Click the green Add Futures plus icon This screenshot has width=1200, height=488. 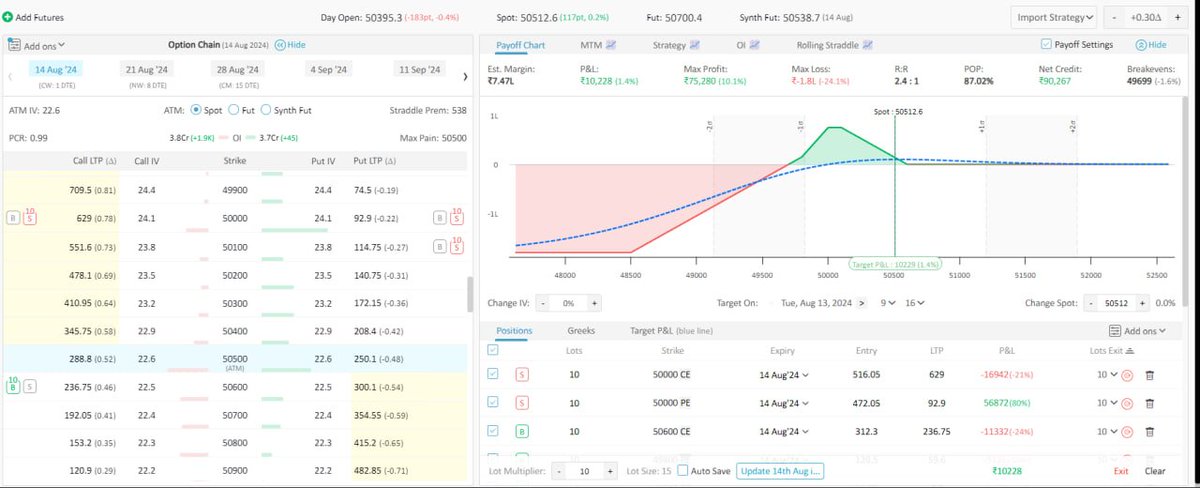(x=8, y=18)
